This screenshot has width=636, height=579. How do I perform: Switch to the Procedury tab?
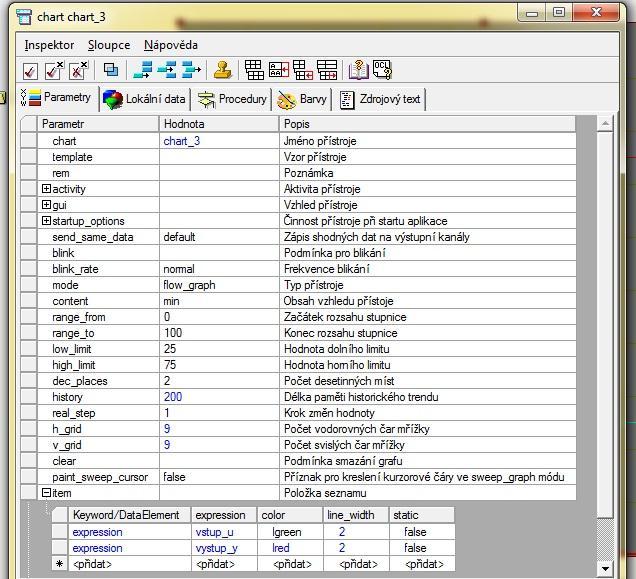(232, 99)
